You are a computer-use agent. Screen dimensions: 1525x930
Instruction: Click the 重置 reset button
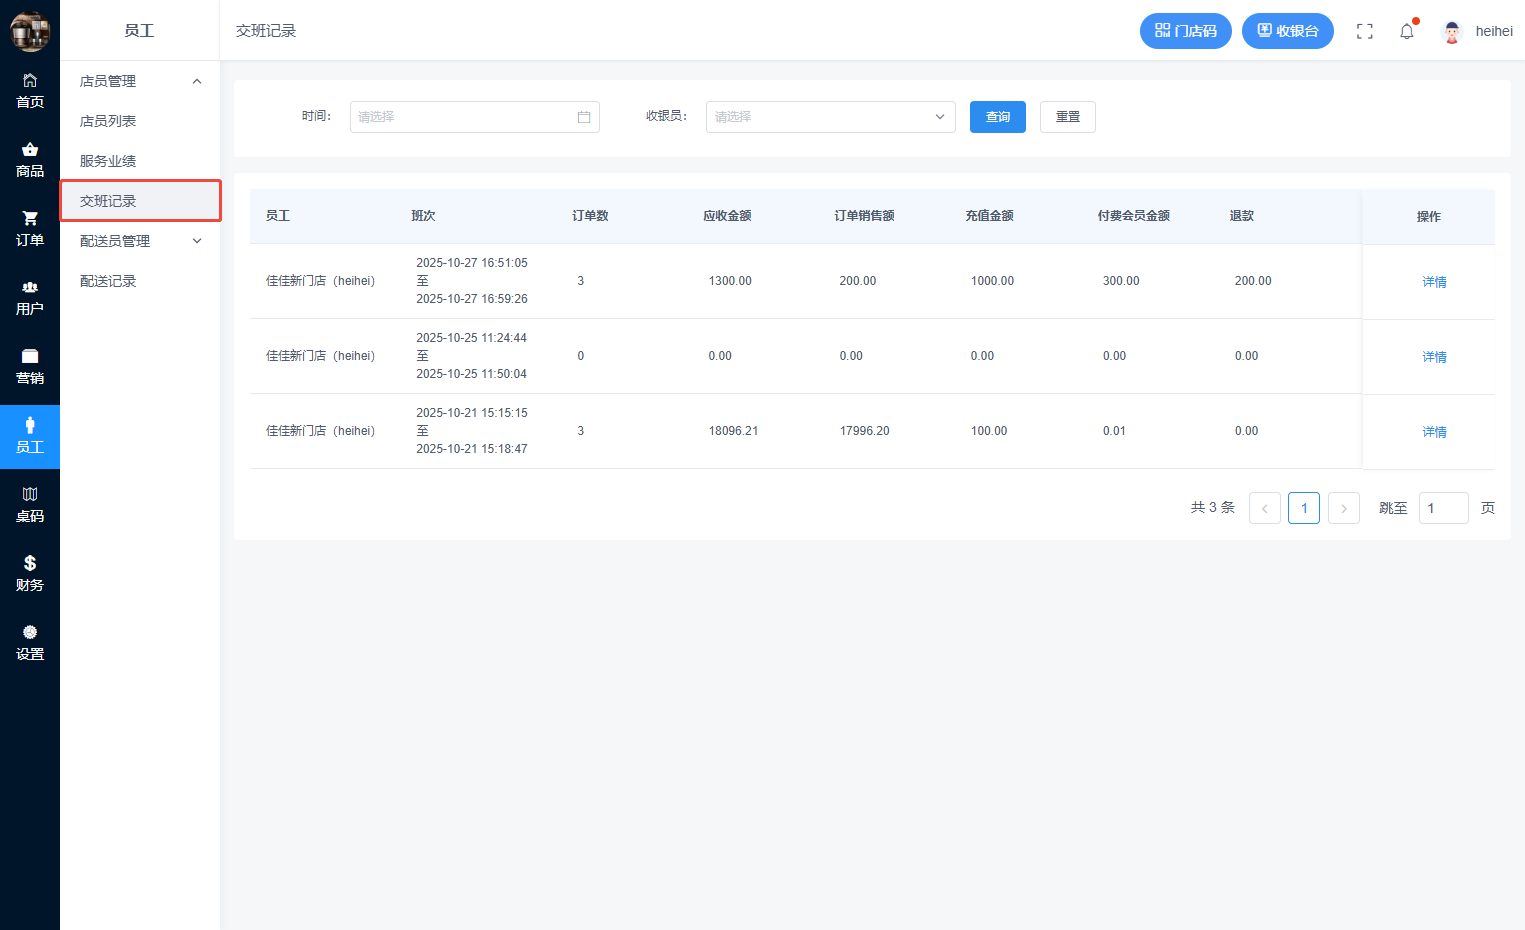[x=1067, y=117]
